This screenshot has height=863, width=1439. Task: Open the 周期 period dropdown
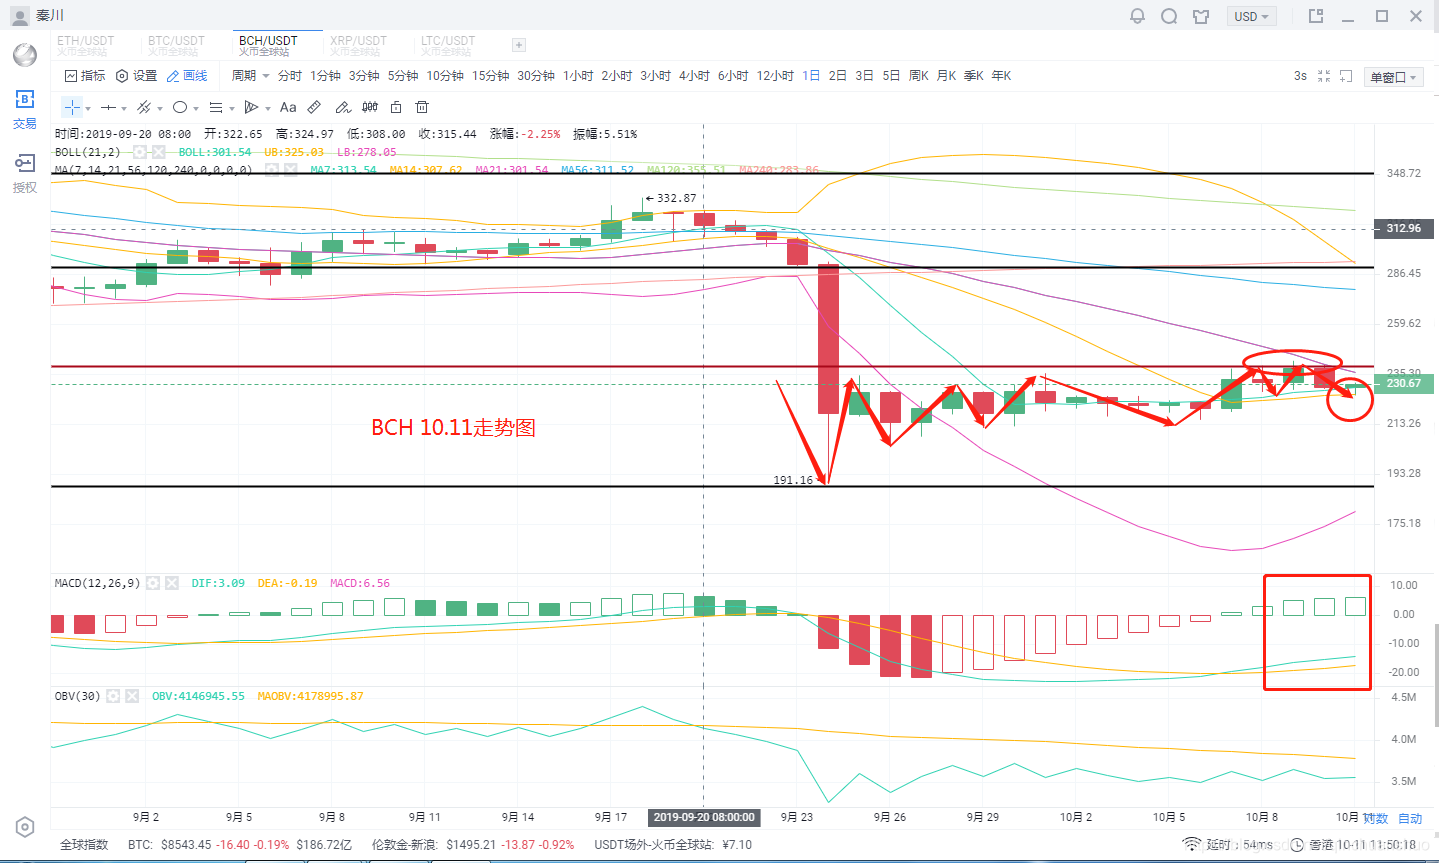tap(250, 76)
